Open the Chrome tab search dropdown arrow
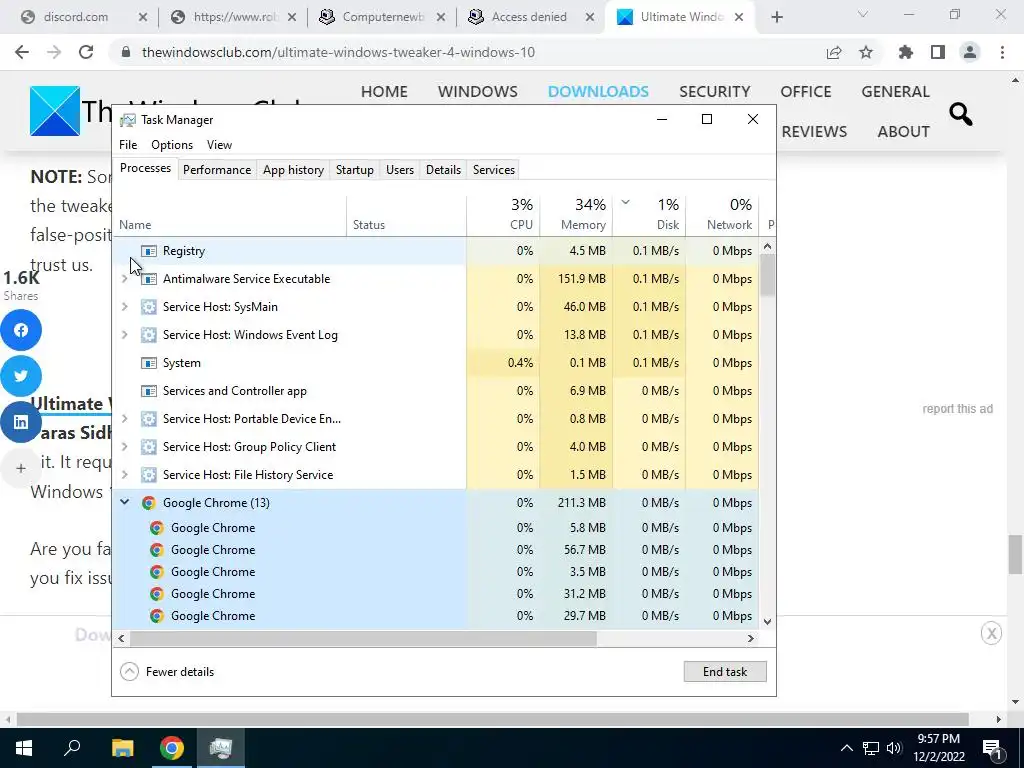The height and width of the screenshot is (768, 1024). (x=863, y=14)
